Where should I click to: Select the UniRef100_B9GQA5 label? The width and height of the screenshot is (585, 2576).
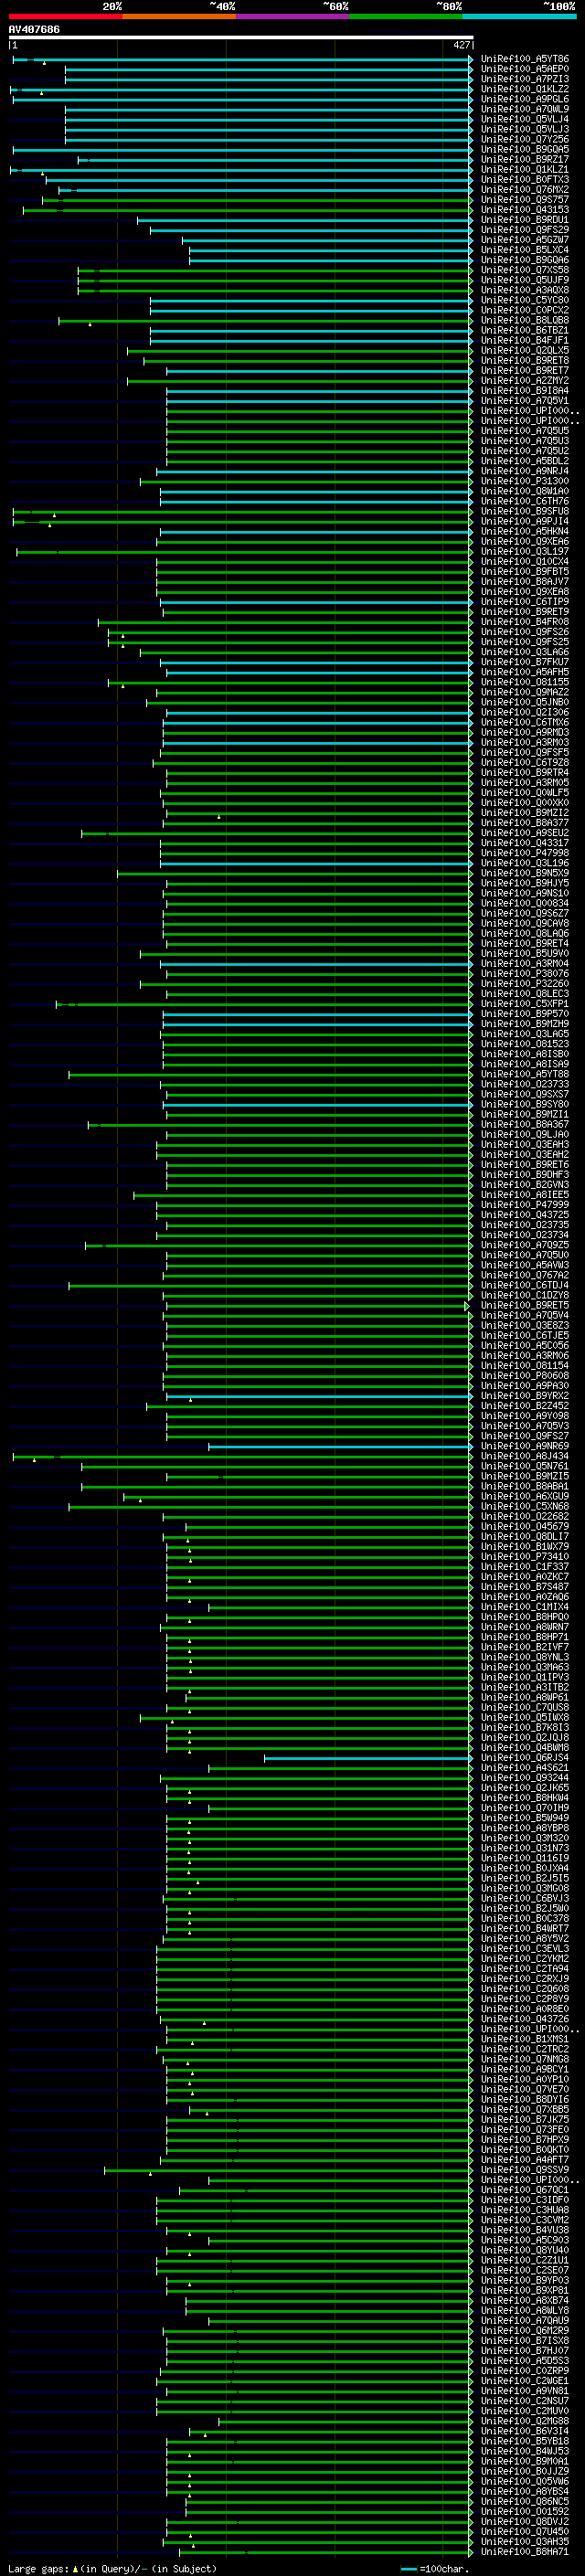[525, 149]
